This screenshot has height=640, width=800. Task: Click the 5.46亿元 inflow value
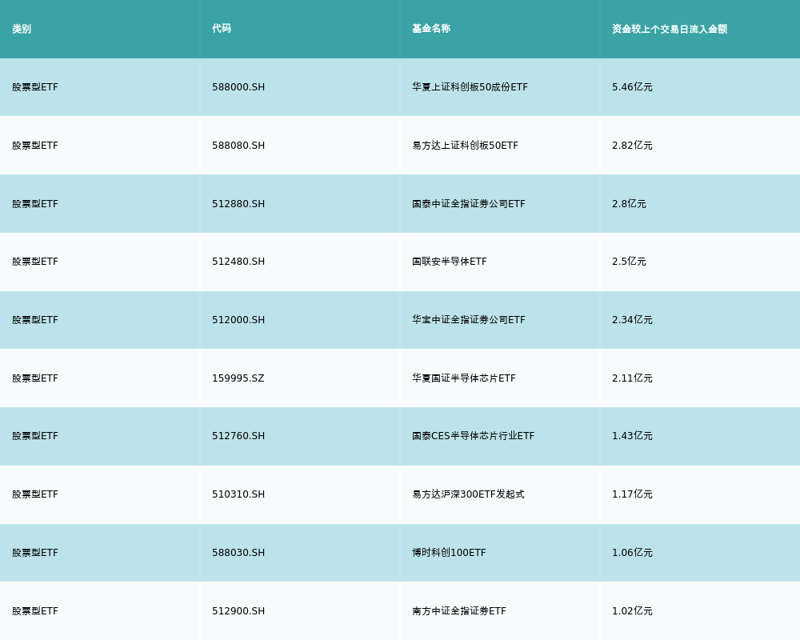point(632,87)
